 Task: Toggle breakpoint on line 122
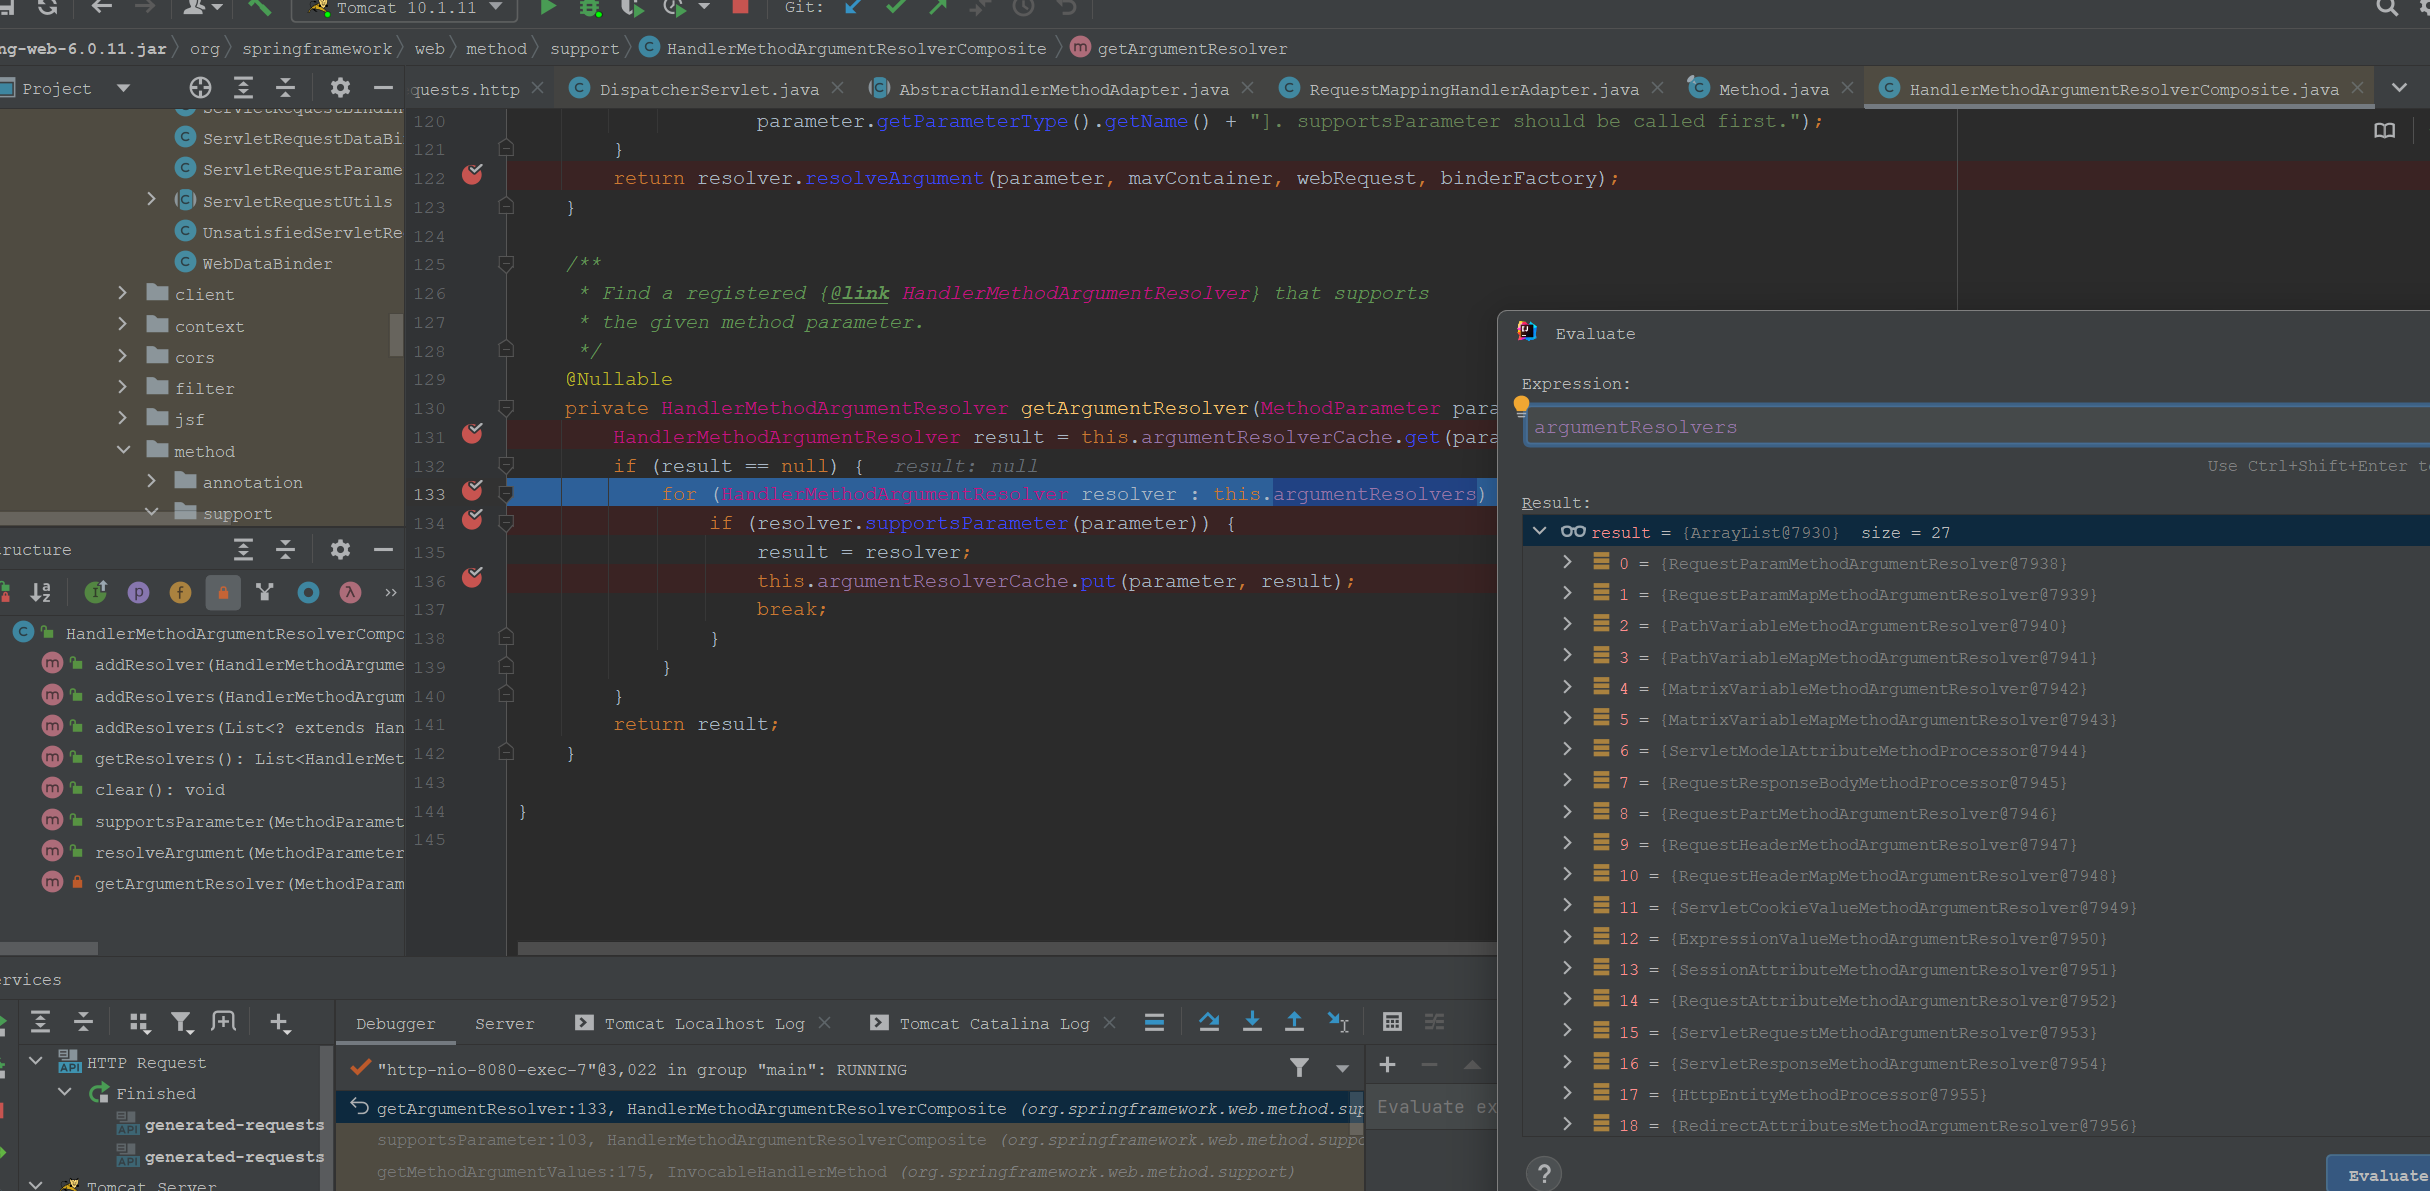pos(472,176)
